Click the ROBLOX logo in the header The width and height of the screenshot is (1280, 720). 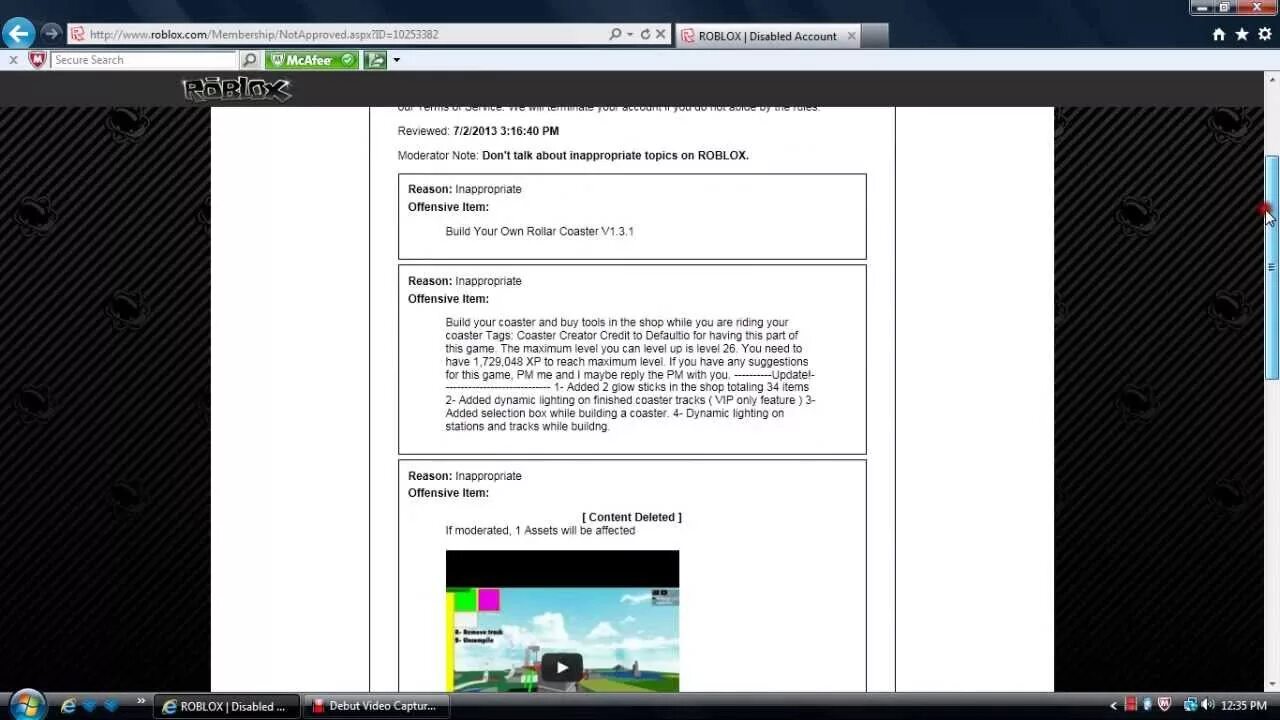pos(236,89)
